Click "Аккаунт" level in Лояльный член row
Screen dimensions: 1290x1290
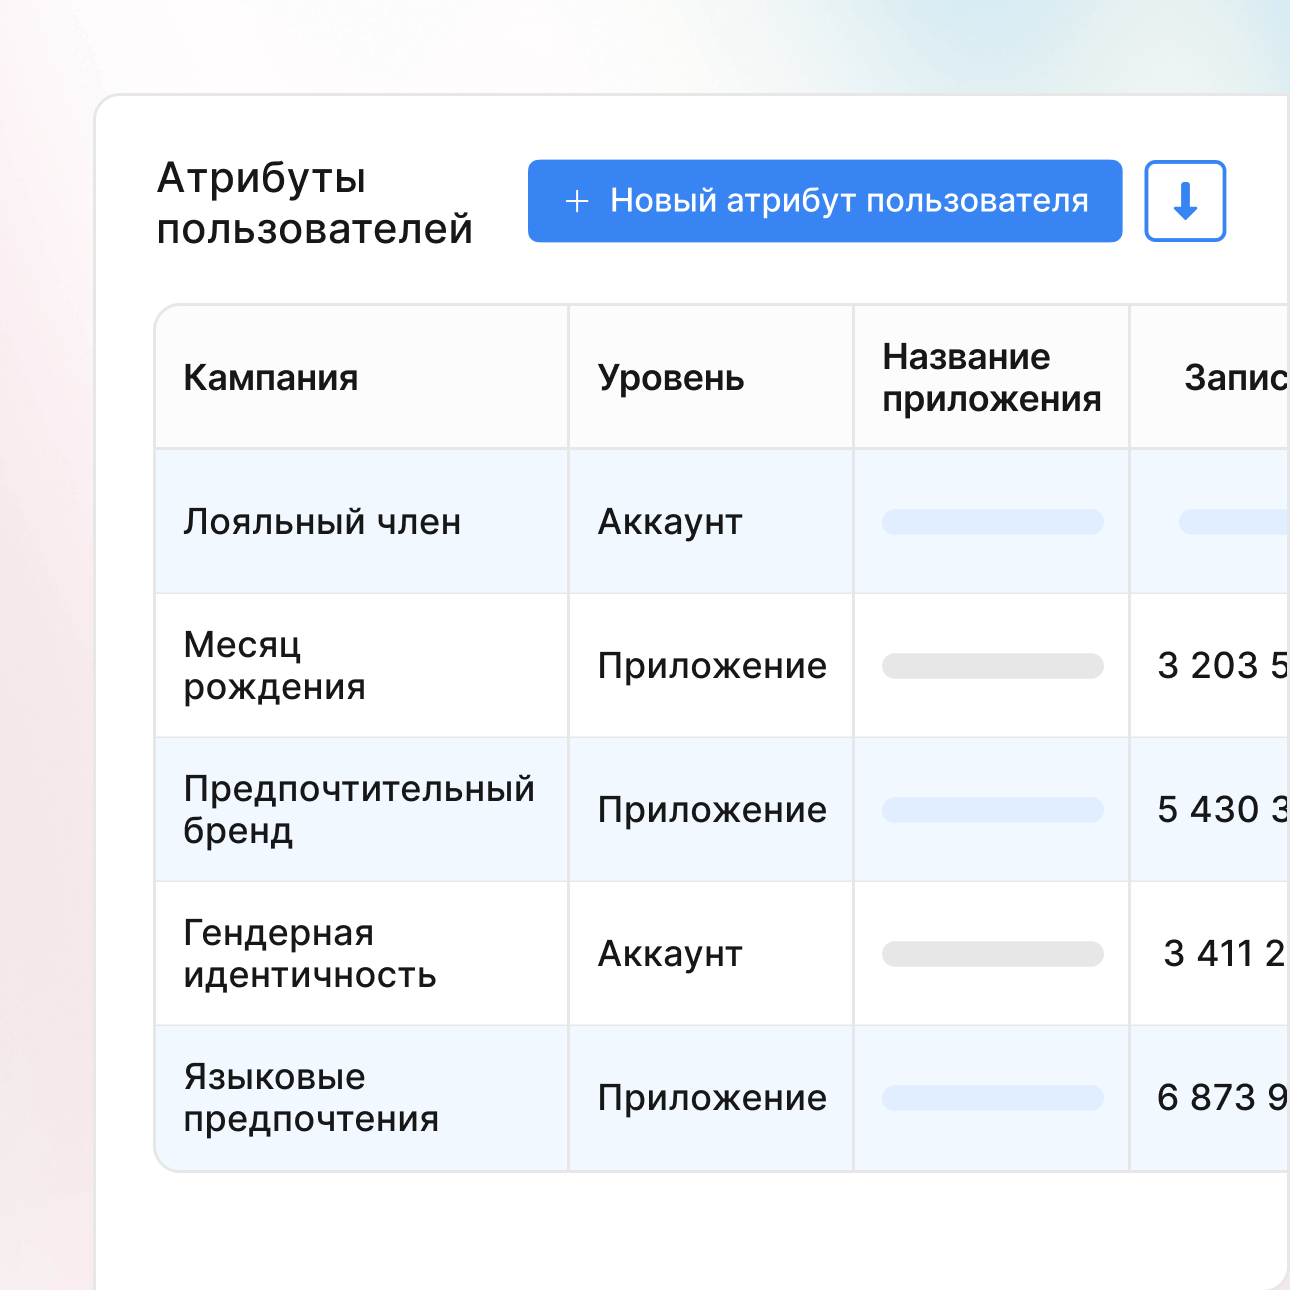[x=670, y=522]
